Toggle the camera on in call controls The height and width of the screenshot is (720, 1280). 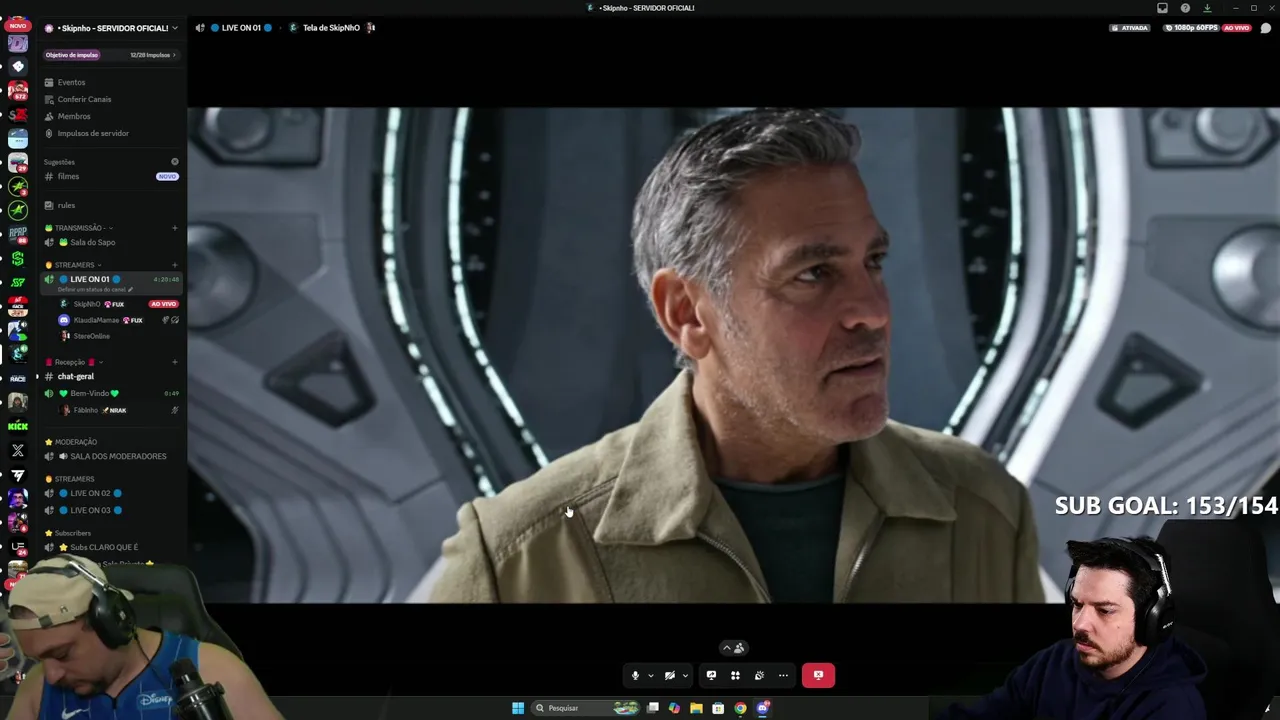pyautogui.click(x=670, y=675)
